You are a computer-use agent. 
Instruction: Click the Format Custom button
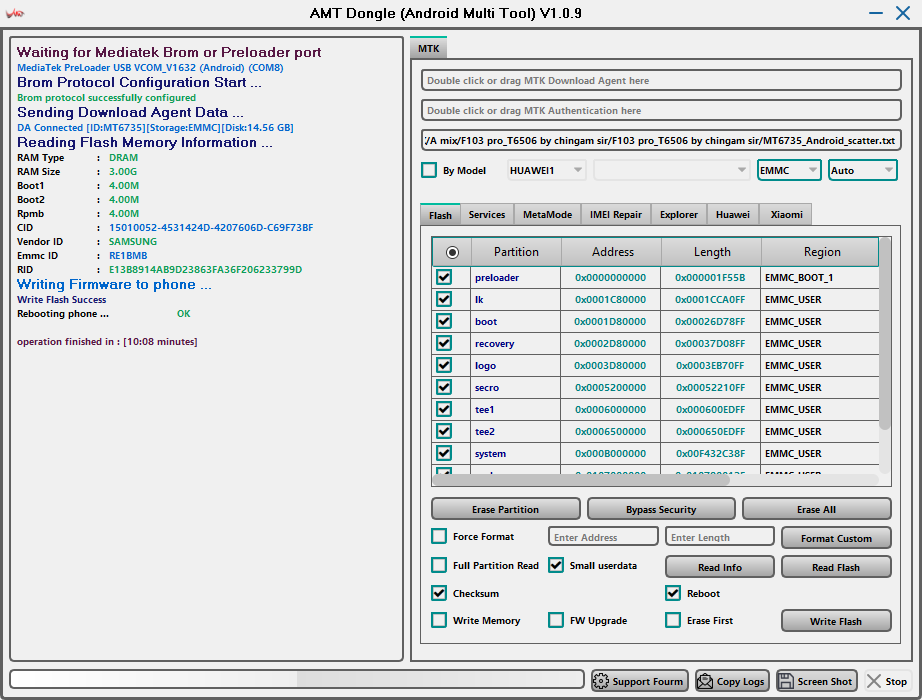(x=836, y=538)
